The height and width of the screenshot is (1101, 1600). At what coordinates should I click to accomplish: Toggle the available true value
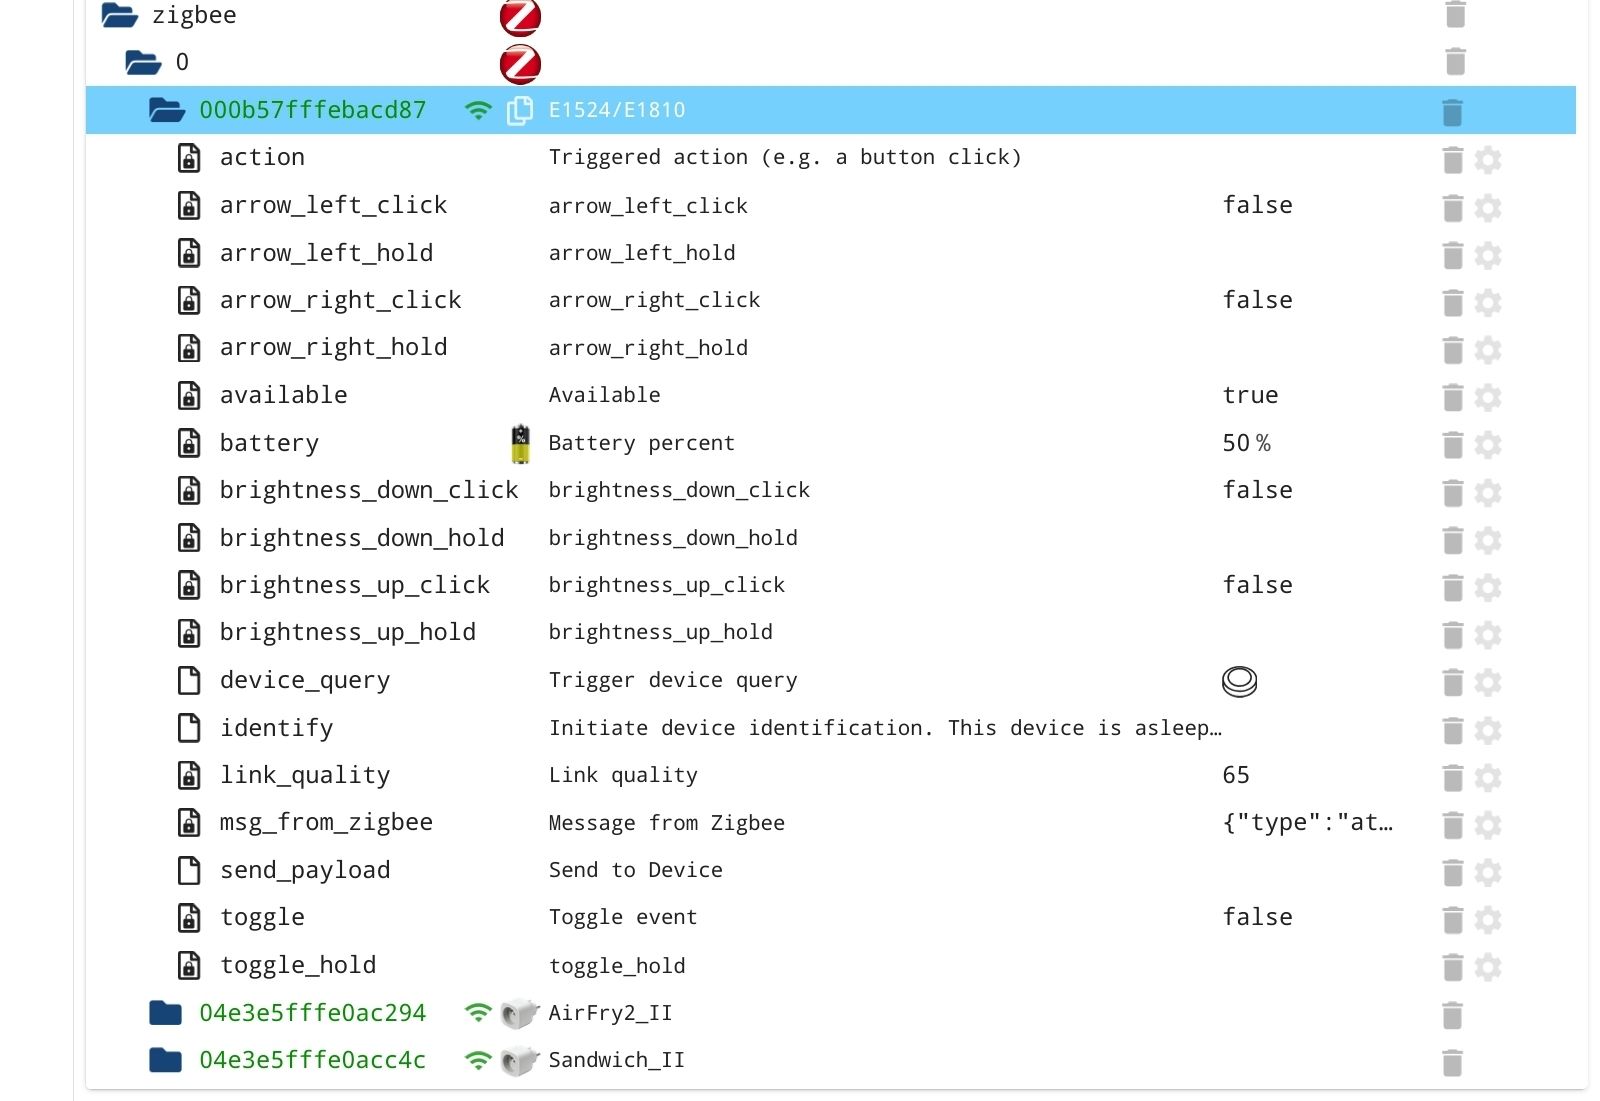[x=1250, y=395]
